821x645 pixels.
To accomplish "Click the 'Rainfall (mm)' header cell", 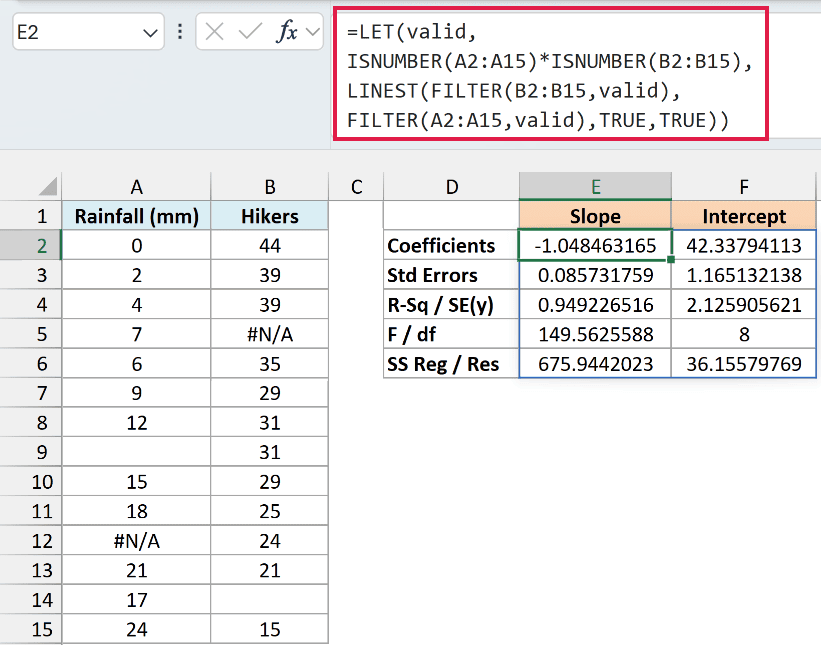I will click(136, 216).
